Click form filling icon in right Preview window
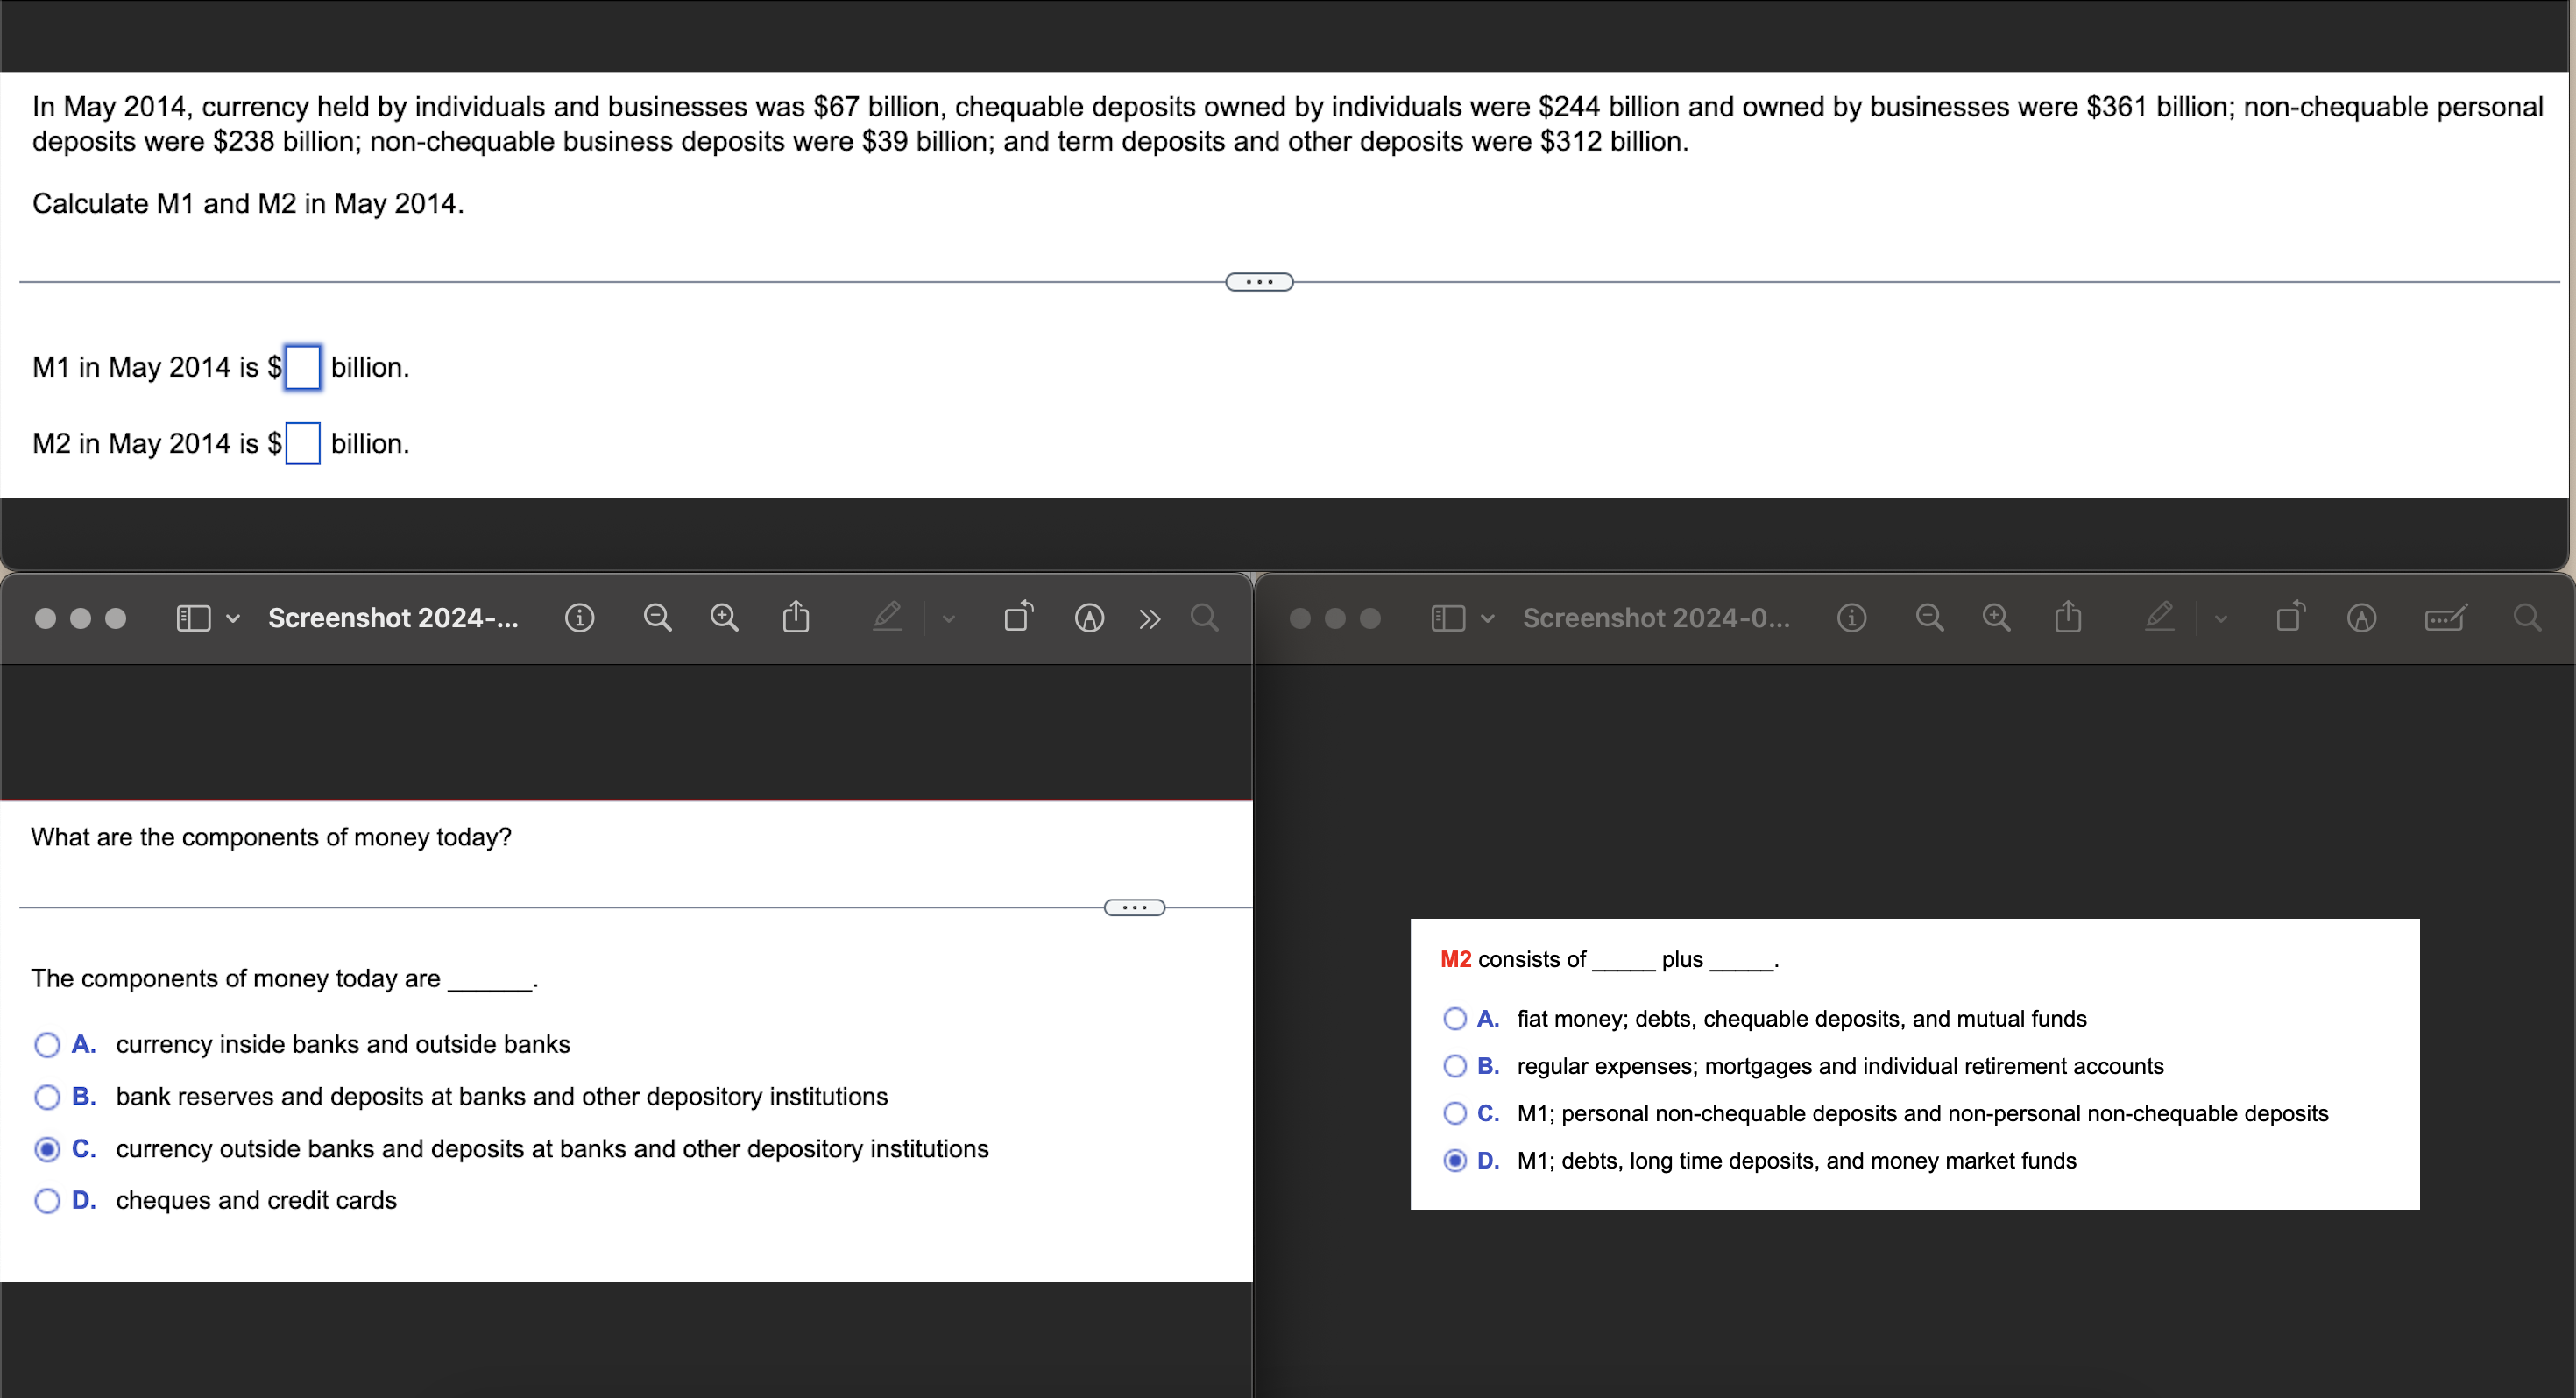The image size is (2576, 1398). 2445,618
